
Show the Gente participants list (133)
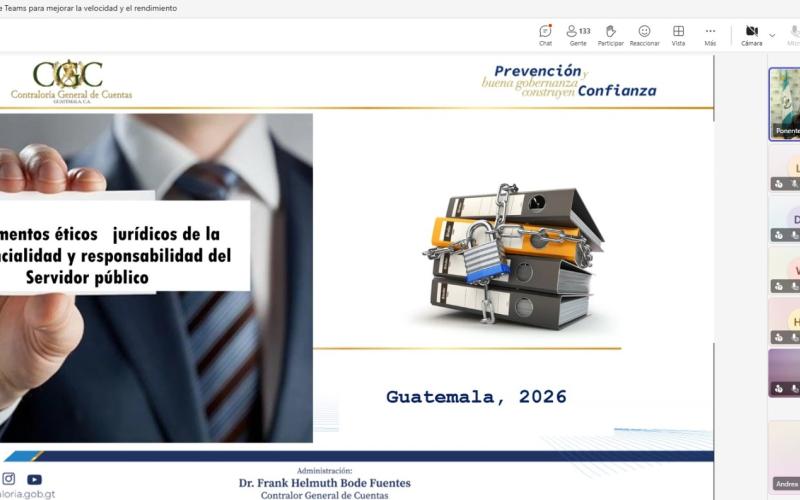(578, 36)
